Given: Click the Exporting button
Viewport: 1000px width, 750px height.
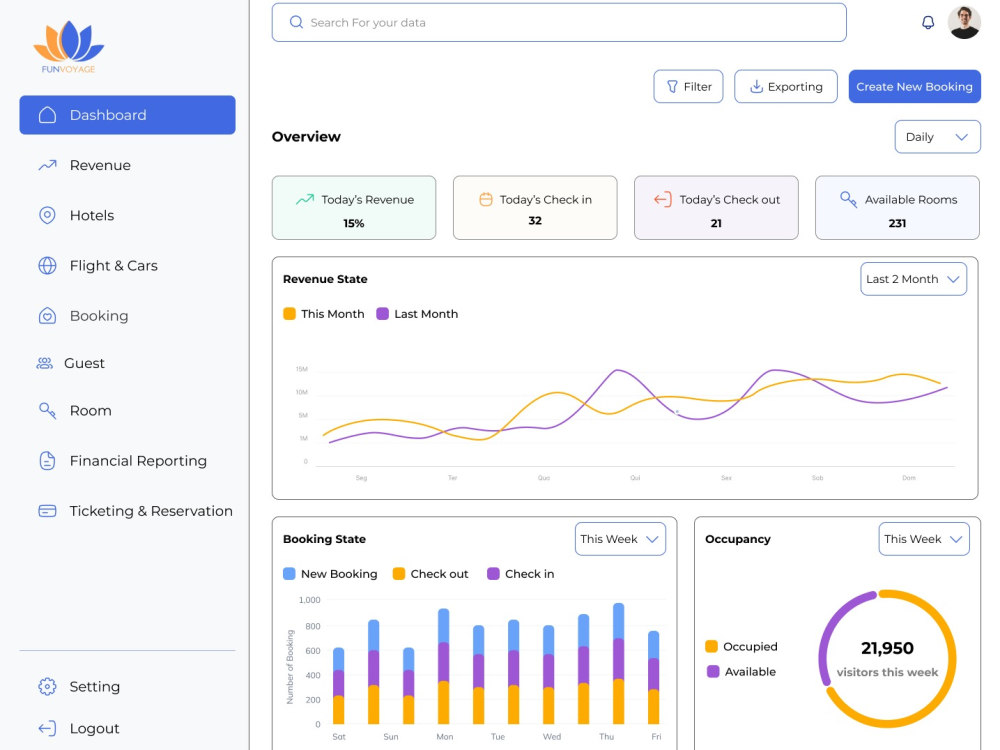Looking at the screenshot, I should [x=786, y=86].
